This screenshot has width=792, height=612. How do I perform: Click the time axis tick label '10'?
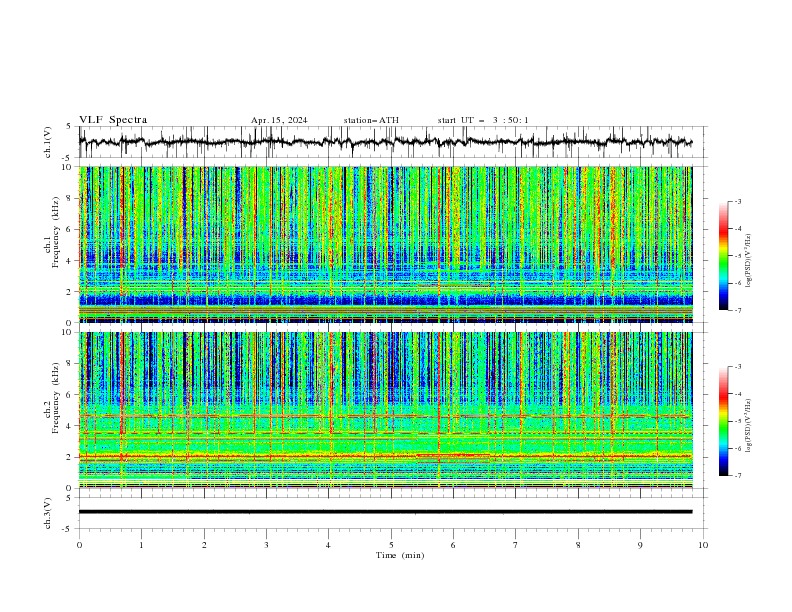(x=703, y=545)
